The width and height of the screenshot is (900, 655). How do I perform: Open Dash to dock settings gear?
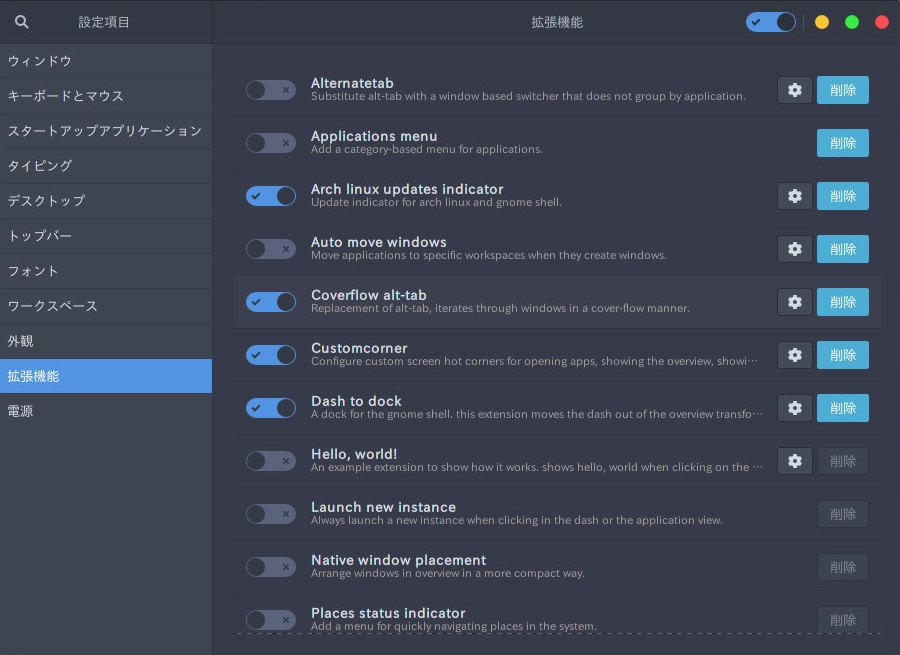pos(795,408)
